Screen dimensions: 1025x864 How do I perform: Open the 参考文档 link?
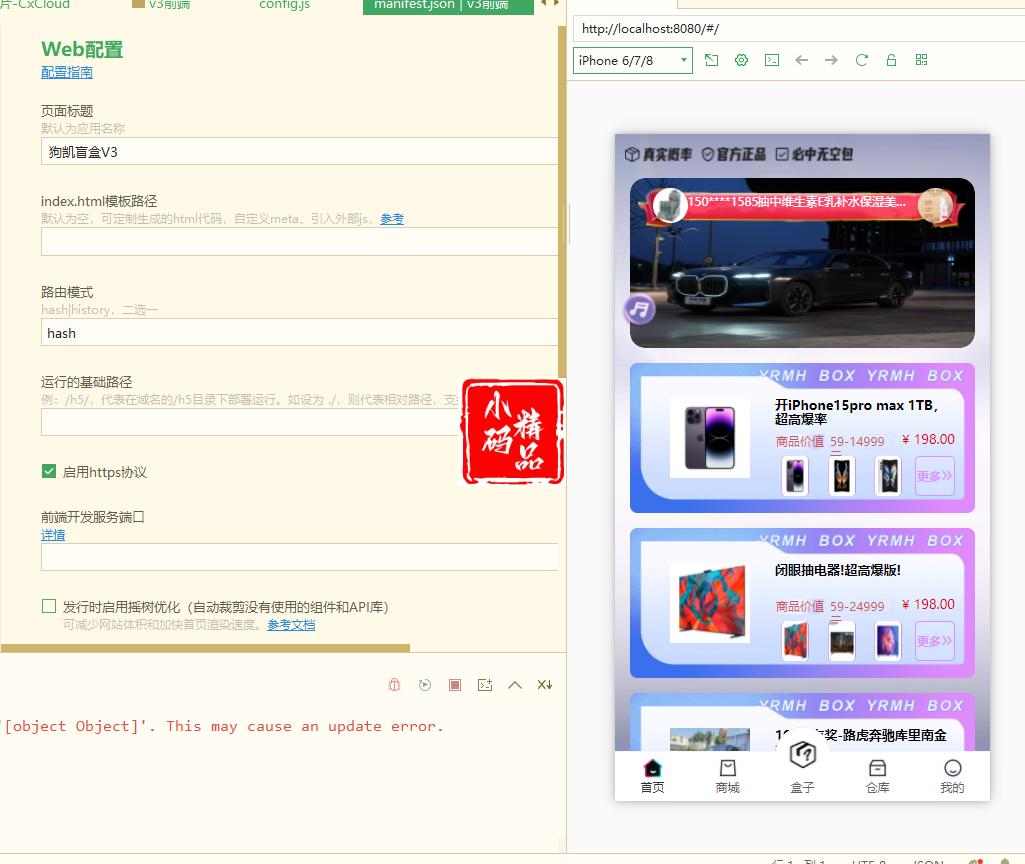tap(291, 625)
